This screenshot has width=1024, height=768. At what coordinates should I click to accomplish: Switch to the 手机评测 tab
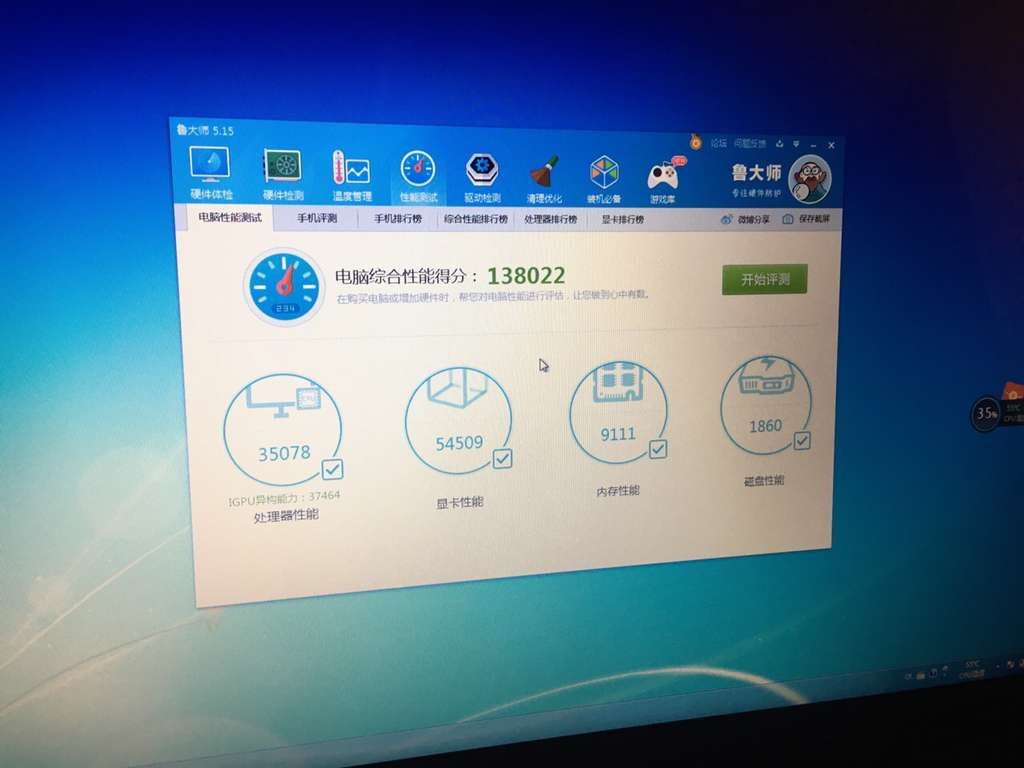click(x=317, y=218)
